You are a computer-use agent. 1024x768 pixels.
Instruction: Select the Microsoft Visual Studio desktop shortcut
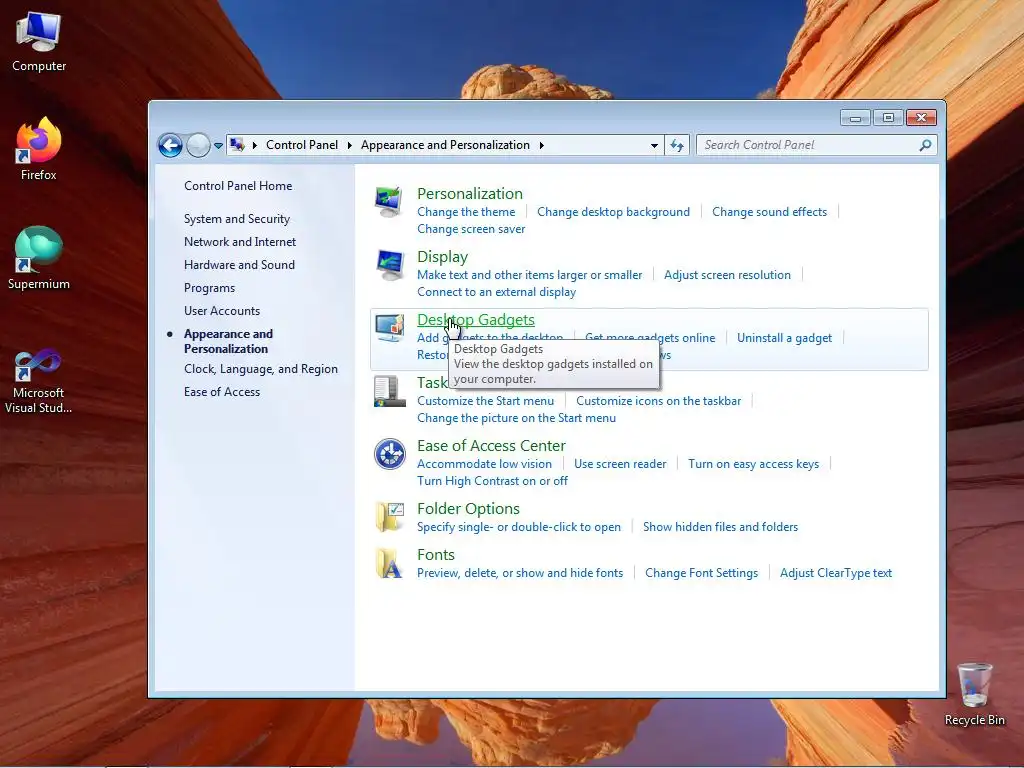(x=39, y=381)
